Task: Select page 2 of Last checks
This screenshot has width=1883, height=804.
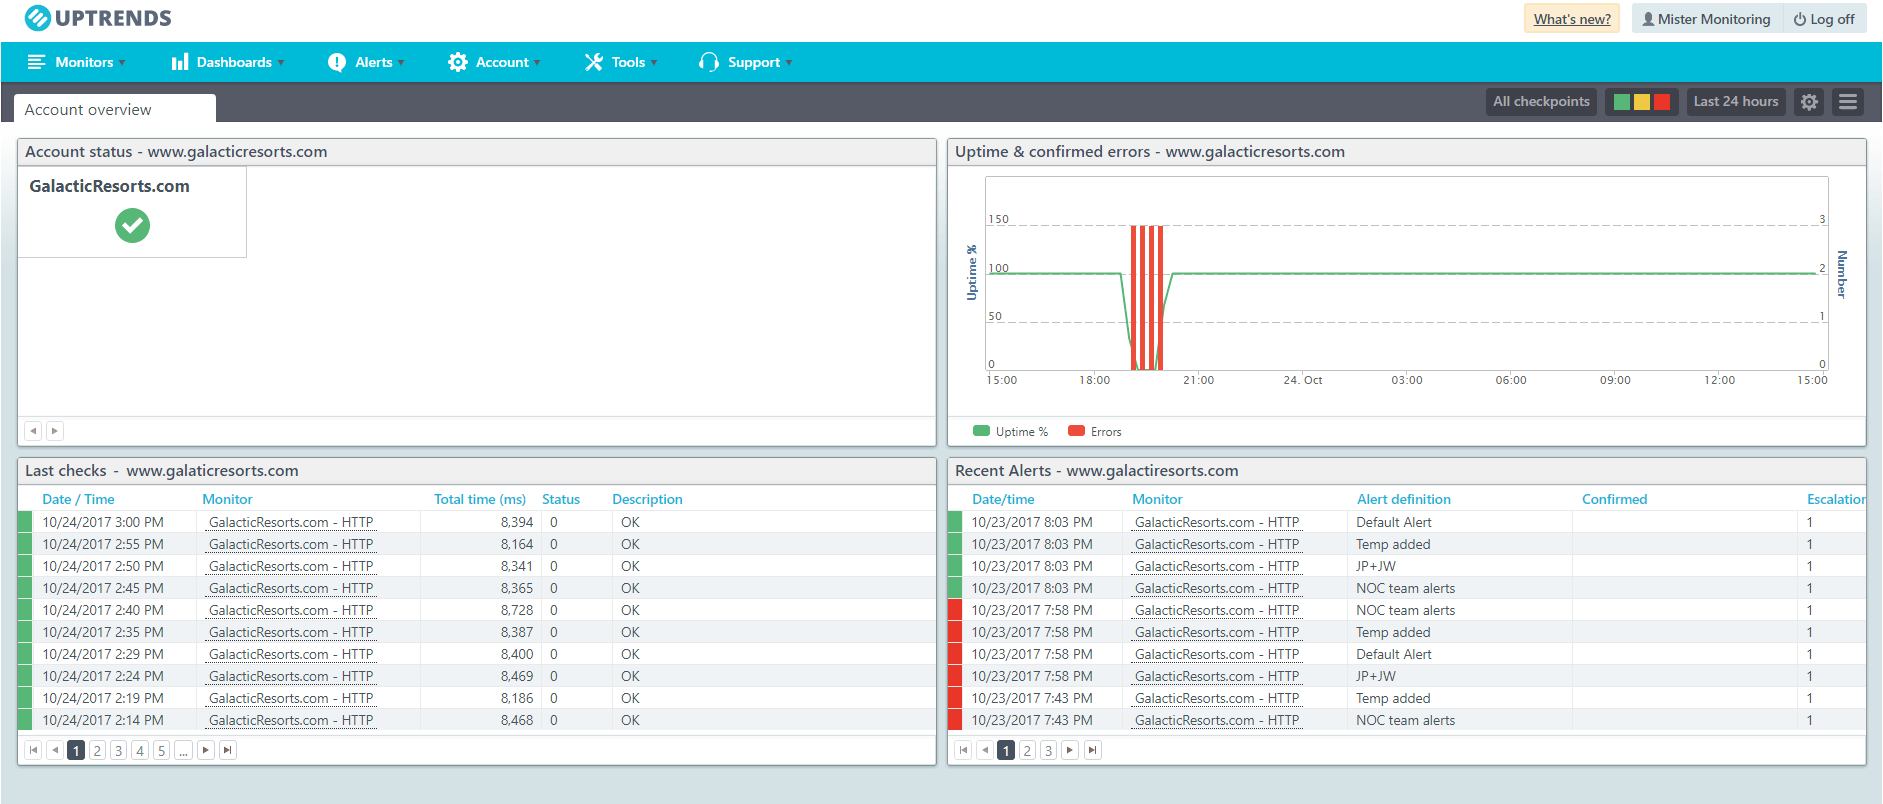Action: [97, 750]
